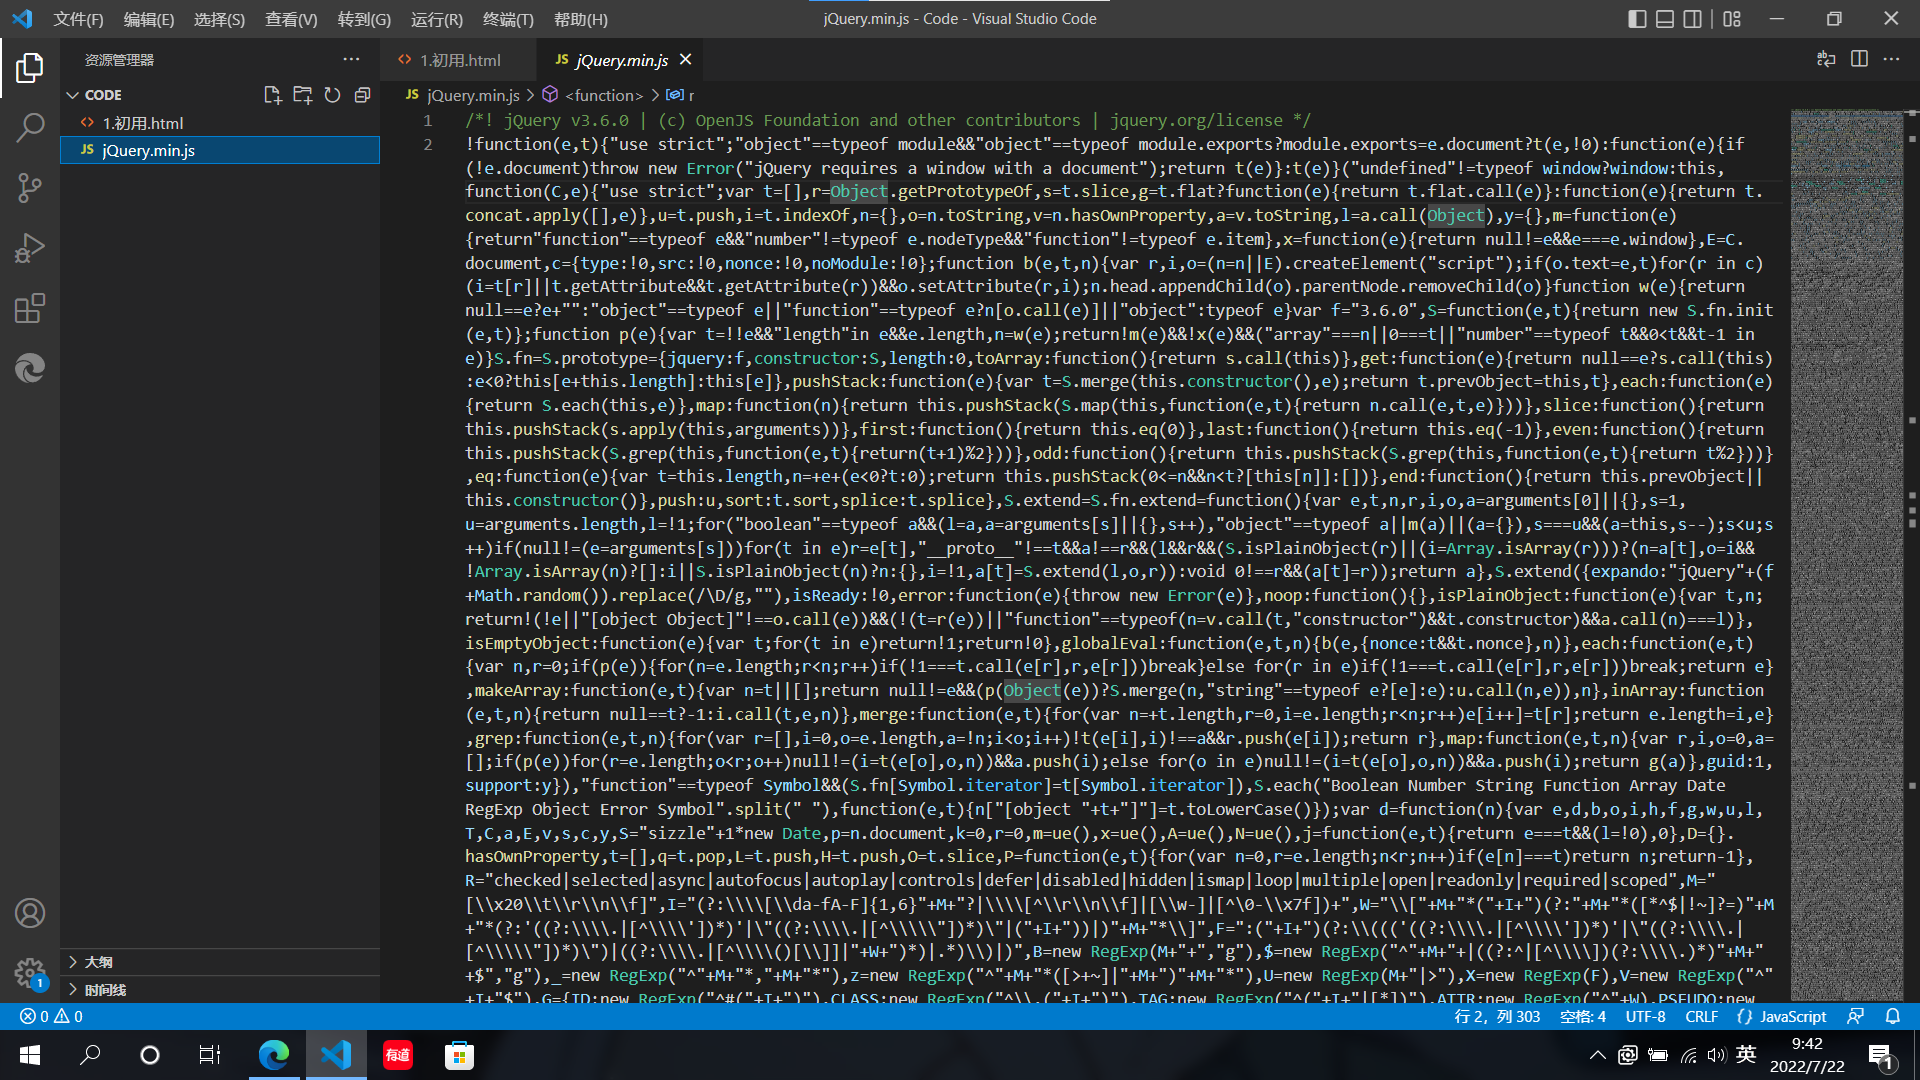This screenshot has height=1080, width=1920.
Task: Click New Folder icon in CODE section
Action: point(302,95)
